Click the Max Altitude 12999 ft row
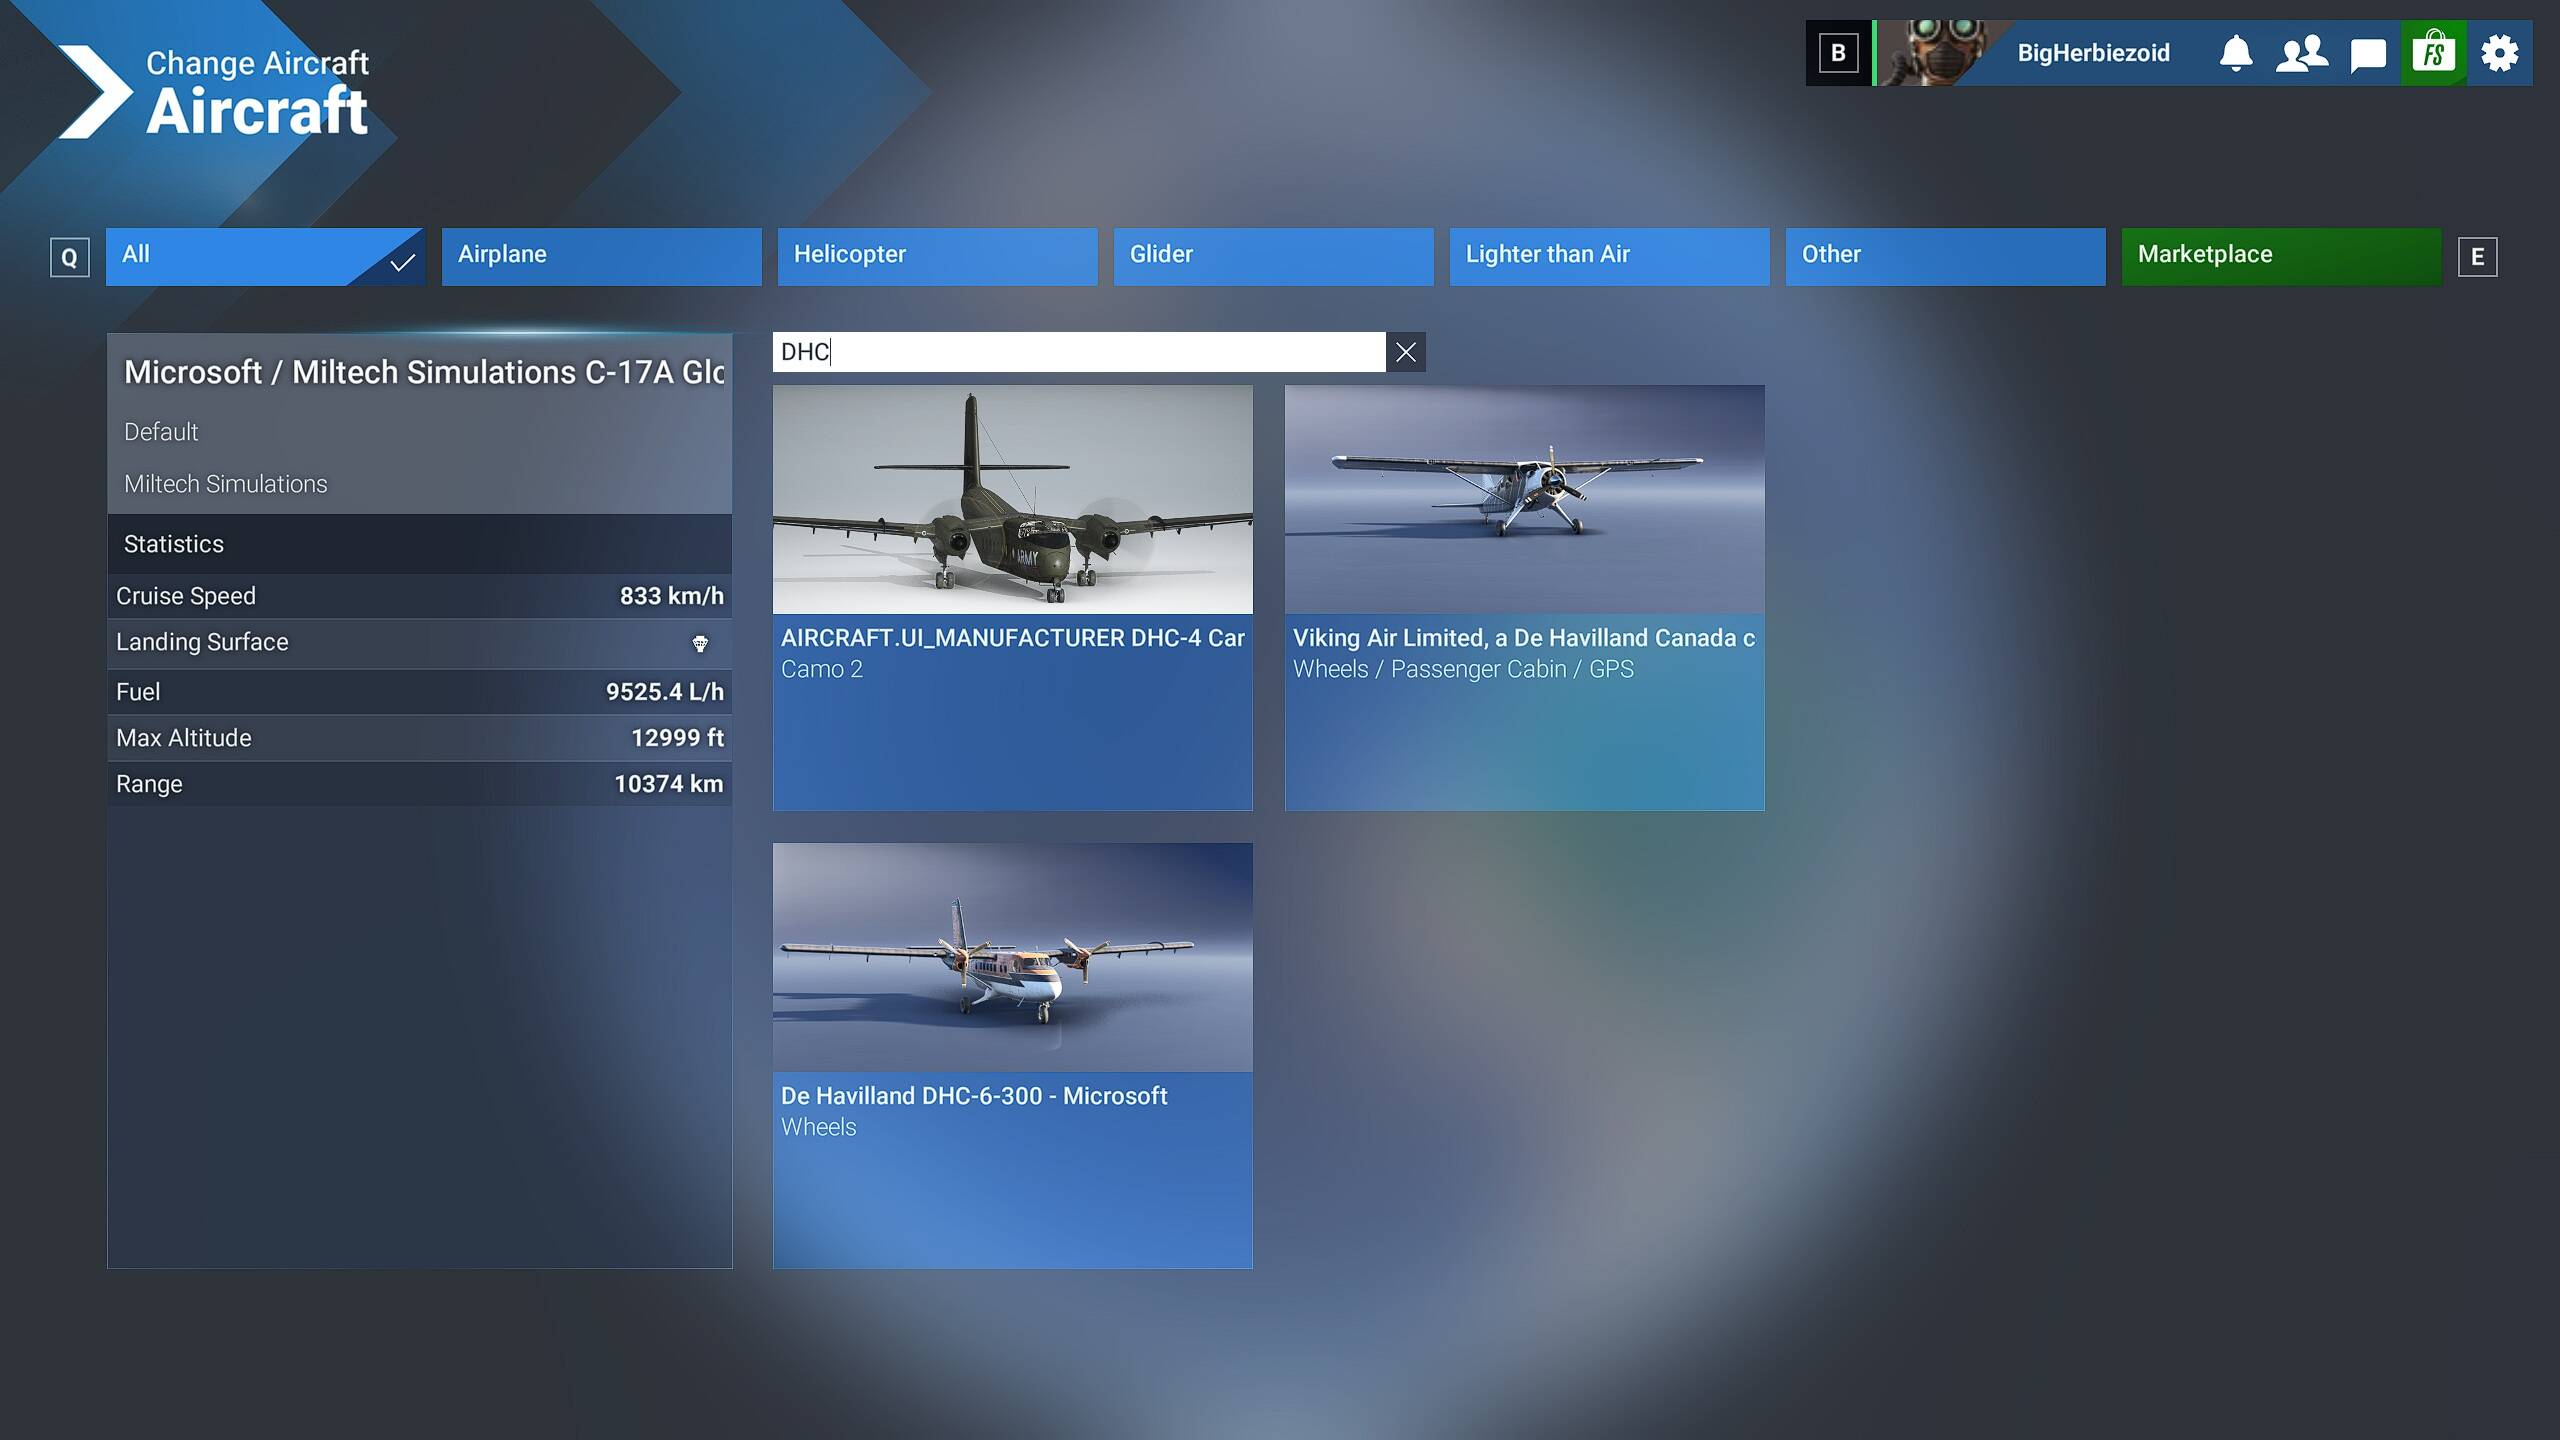 [419, 738]
